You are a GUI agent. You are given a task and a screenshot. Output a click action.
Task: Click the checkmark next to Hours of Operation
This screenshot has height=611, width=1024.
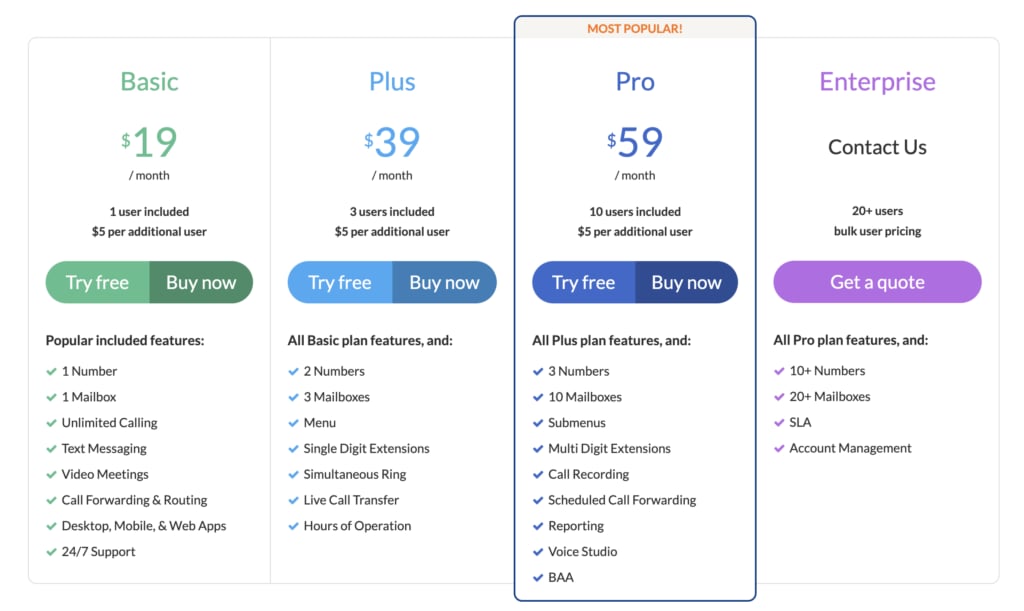[x=293, y=526]
